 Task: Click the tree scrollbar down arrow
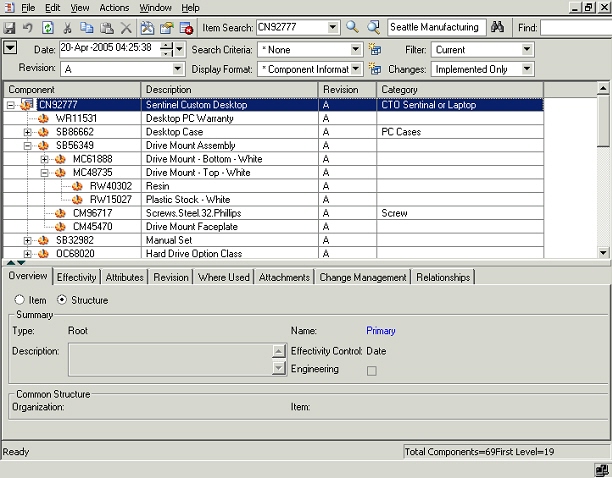click(603, 252)
